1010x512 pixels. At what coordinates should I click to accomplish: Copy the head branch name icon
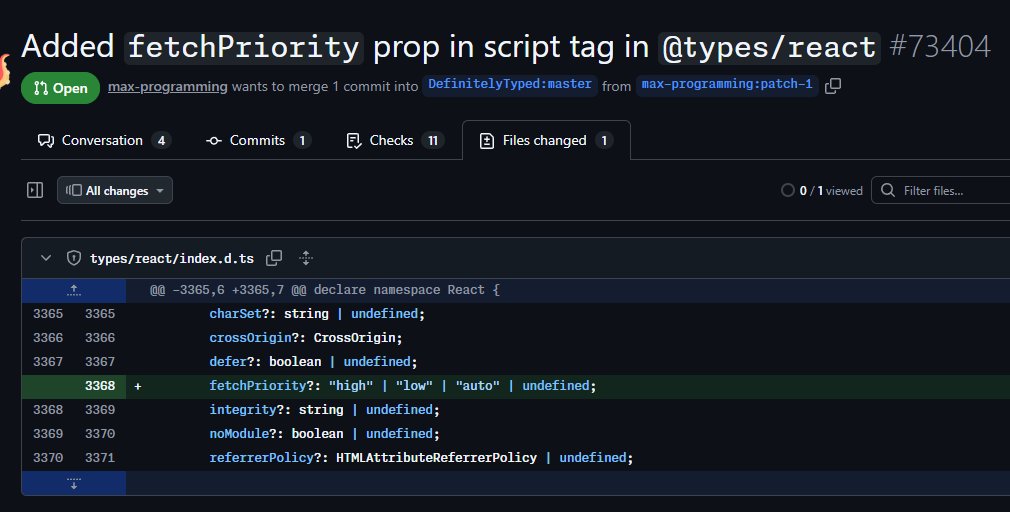click(x=833, y=86)
